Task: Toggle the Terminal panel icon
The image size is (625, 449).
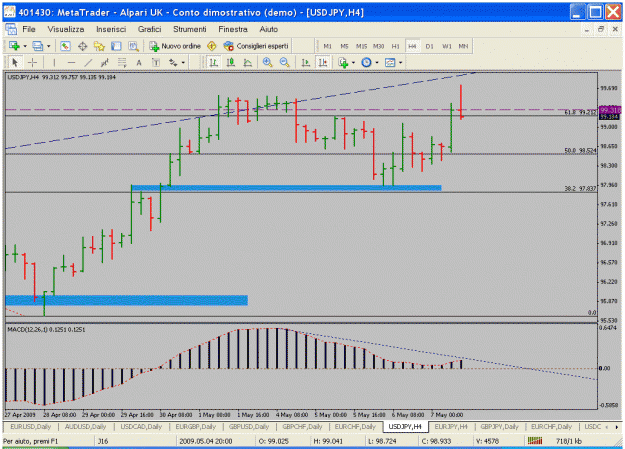Action: click(x=116, y=46)
